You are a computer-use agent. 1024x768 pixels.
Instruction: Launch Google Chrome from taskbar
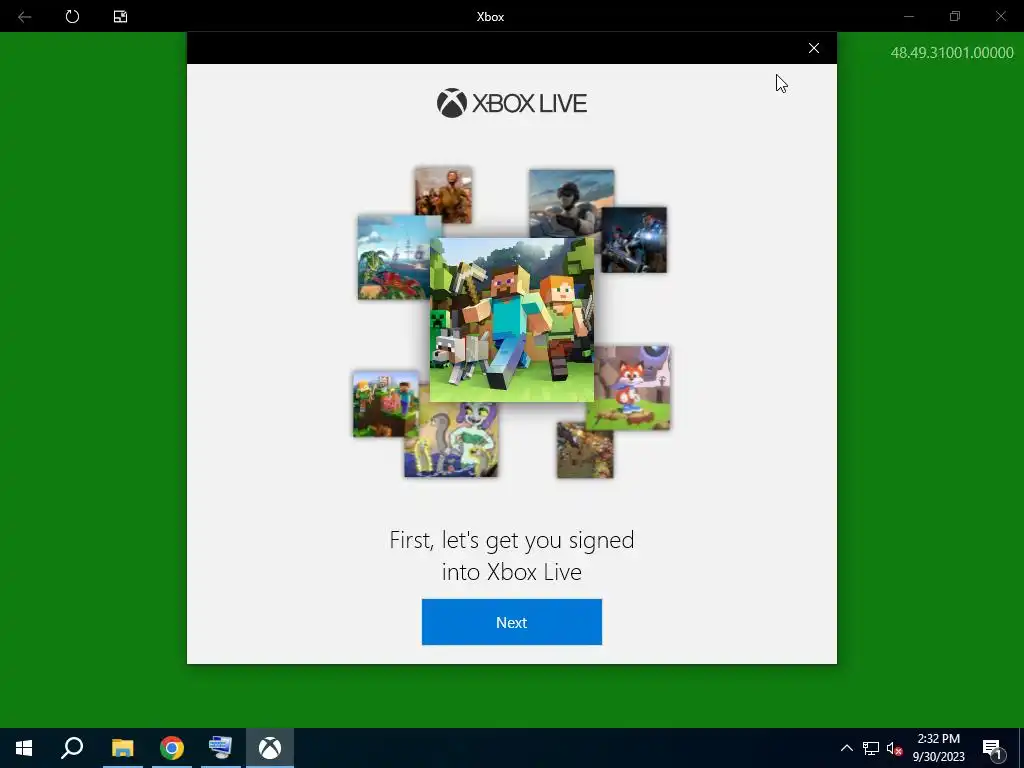point(172,748)
